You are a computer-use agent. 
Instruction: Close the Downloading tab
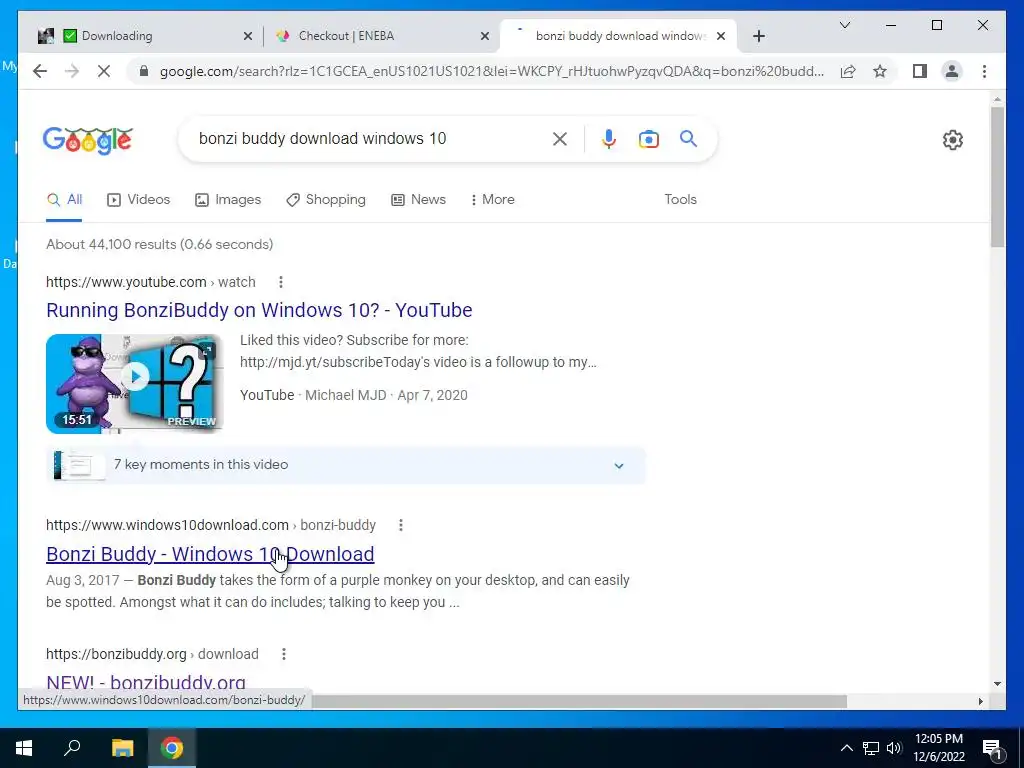click(248, 36)
